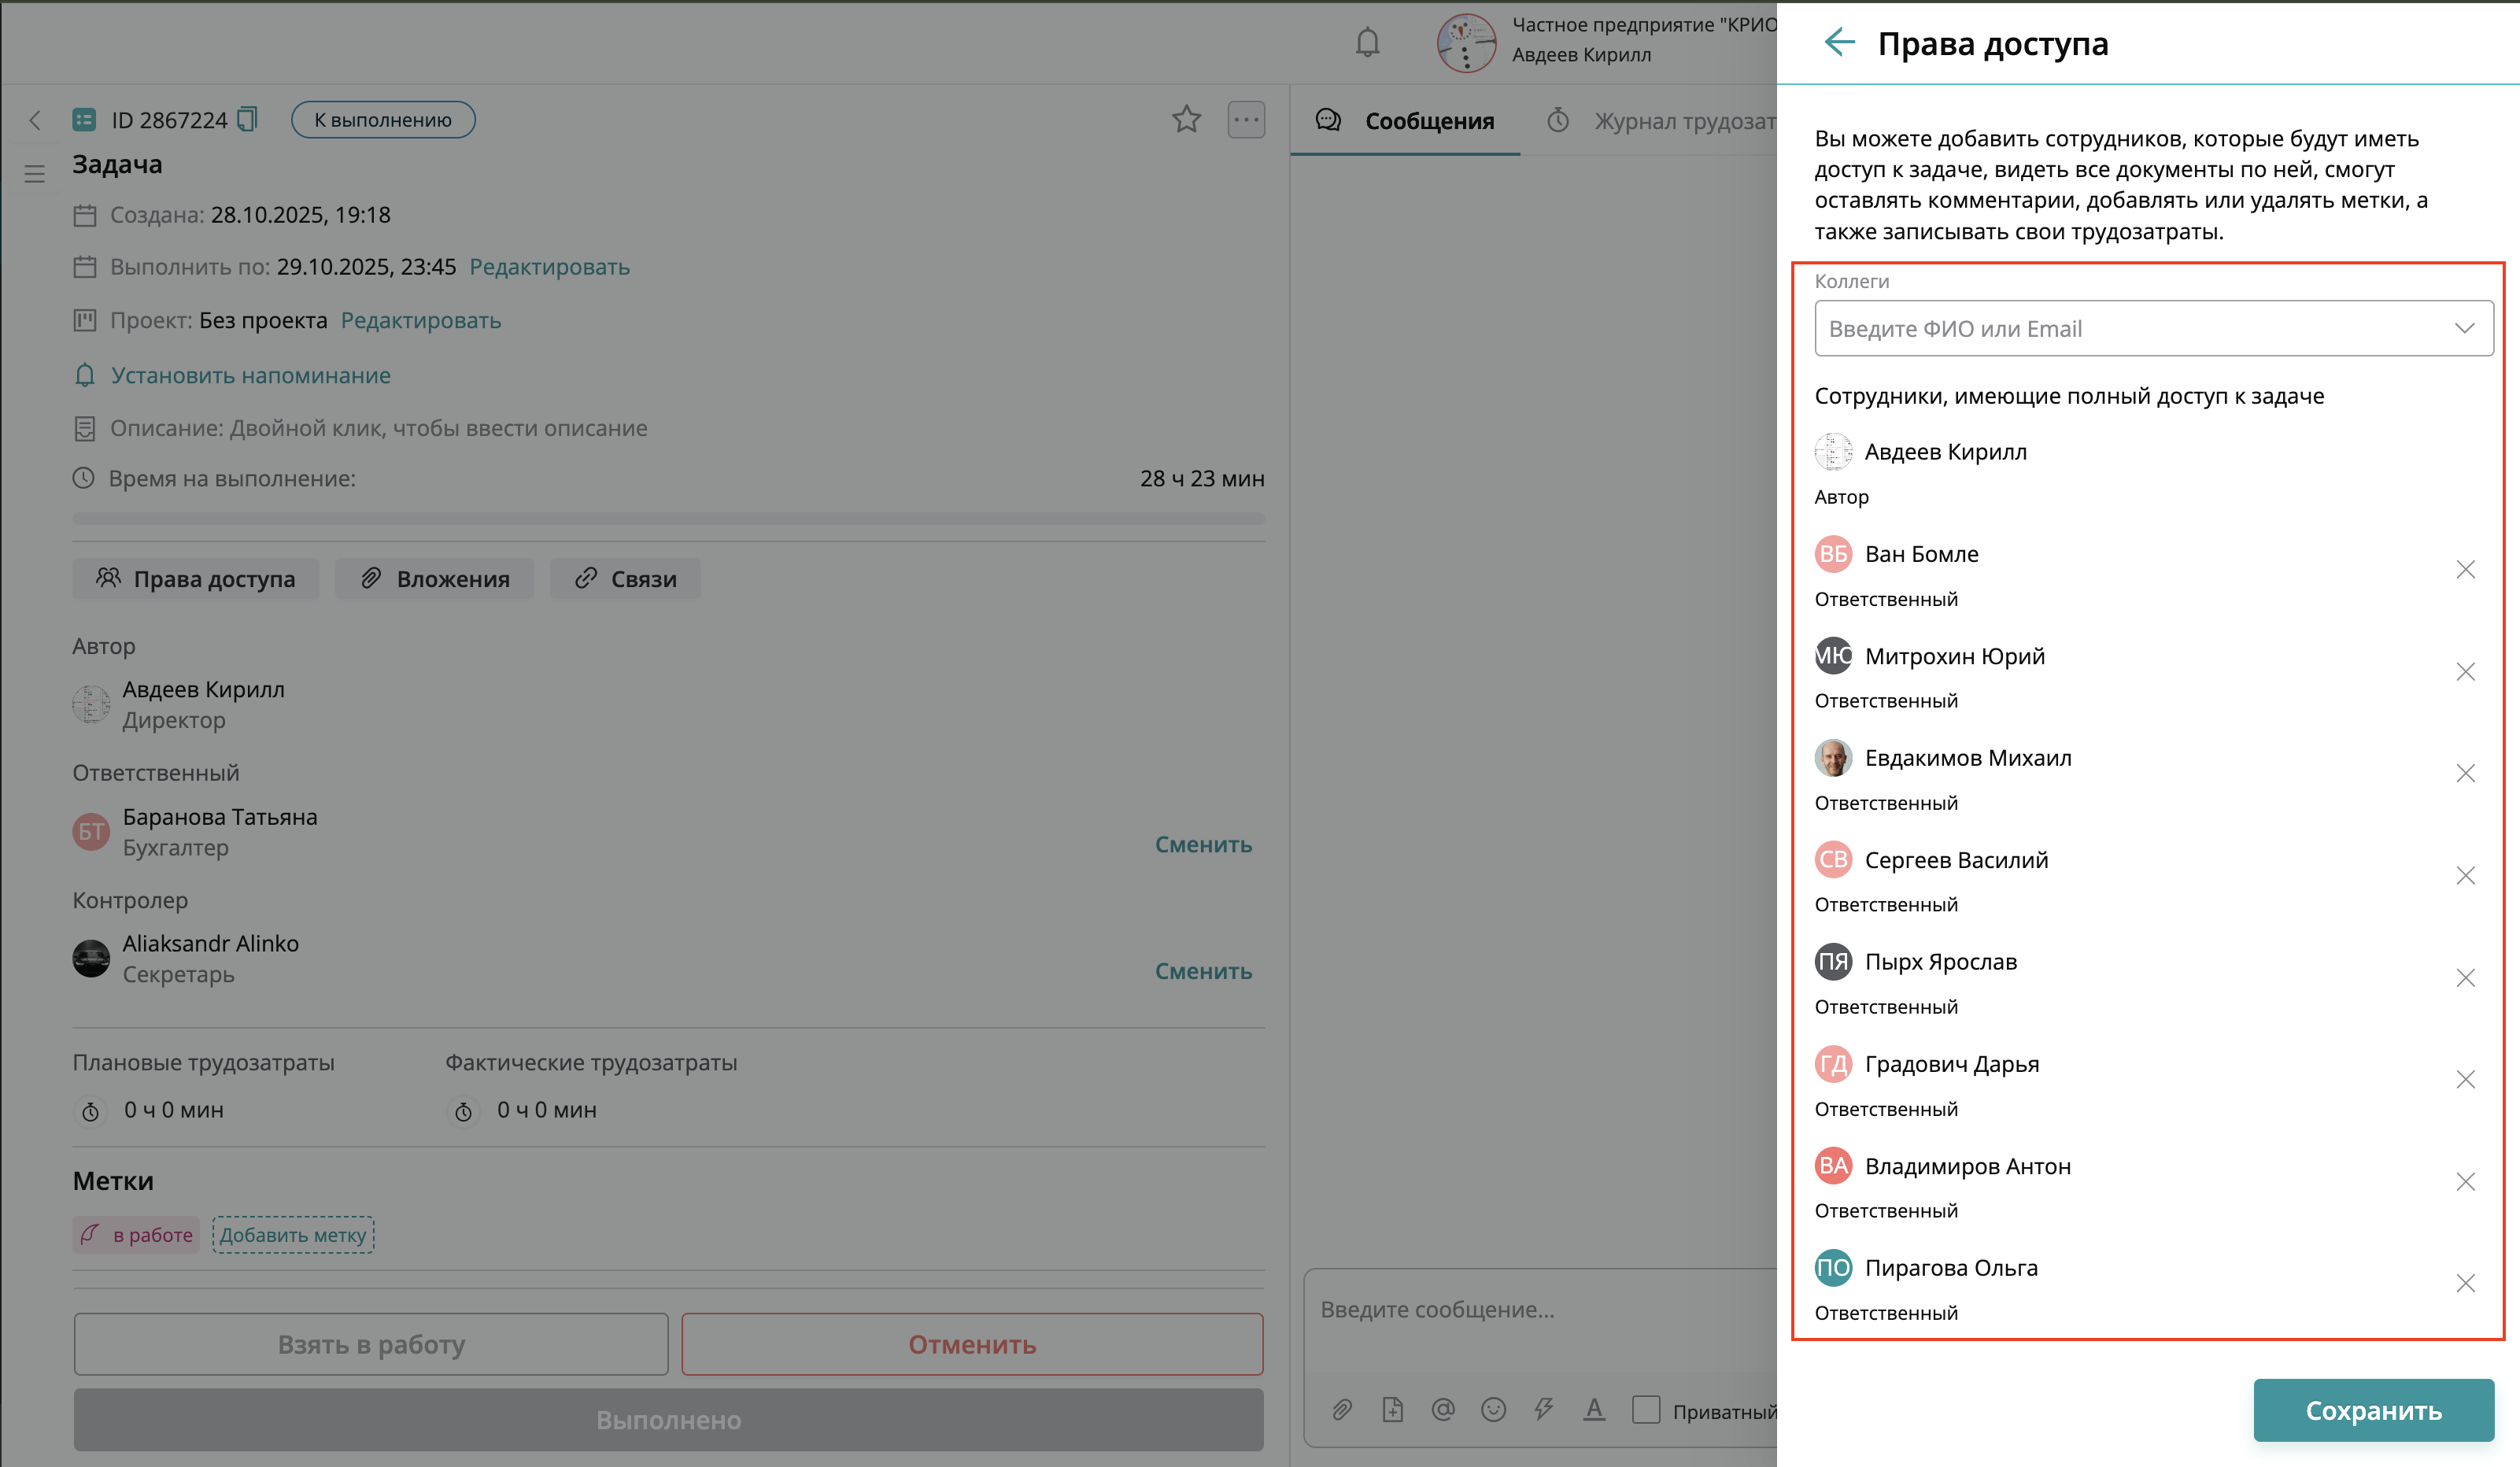Image resolution: width=2520 pixels, height=1467 pixels.
Task: Click the Сохранить button
Action: tap(2373, 1410)
